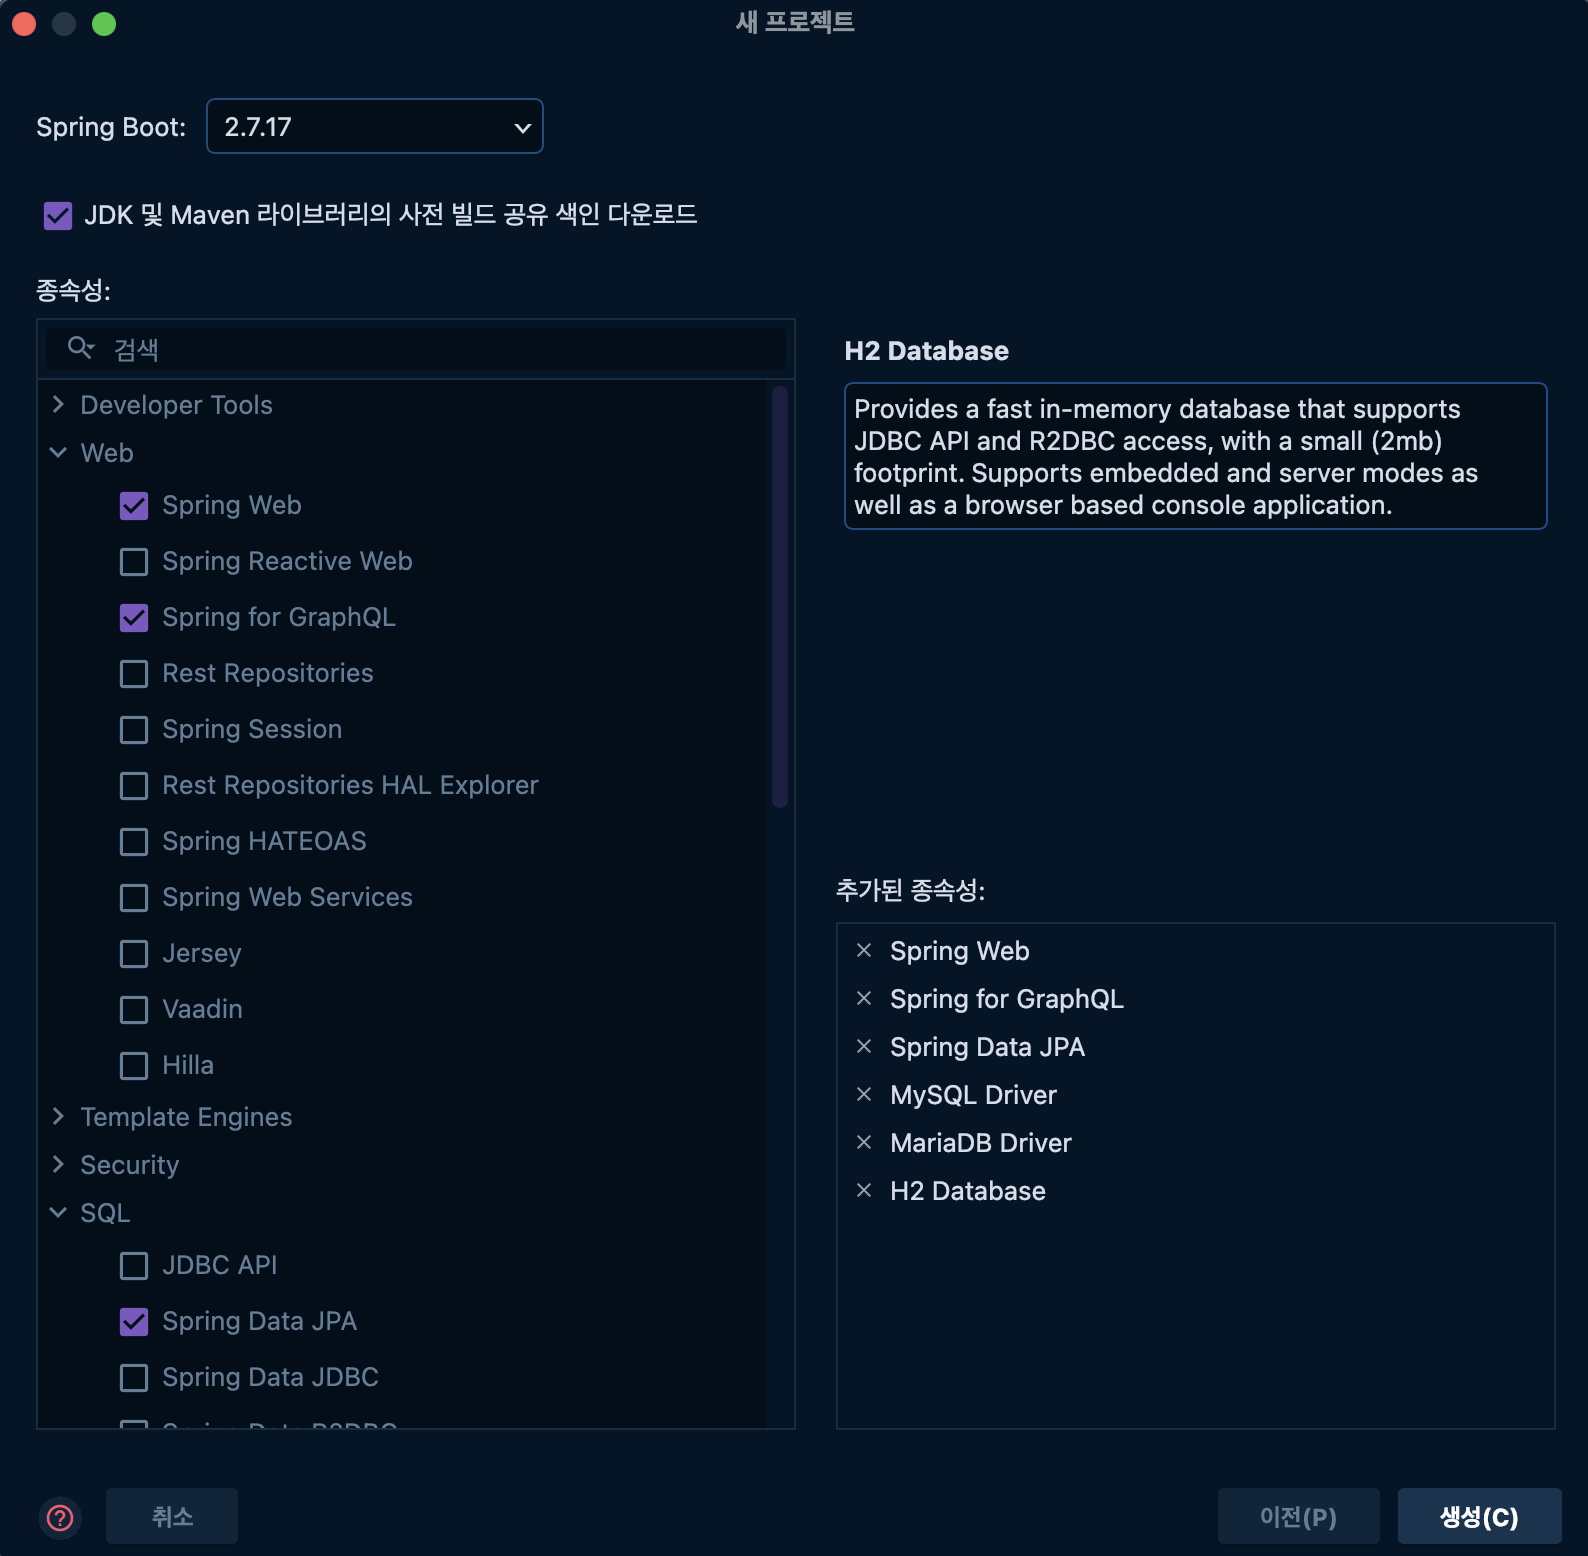The image size is (1588, 1556).
Task: Enable JDBC API dependency
Action: tap(134, 1266)
